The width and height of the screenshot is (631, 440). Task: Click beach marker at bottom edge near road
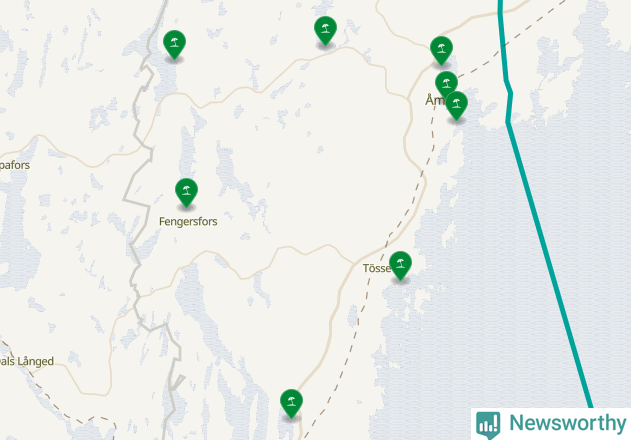(291, 404)
